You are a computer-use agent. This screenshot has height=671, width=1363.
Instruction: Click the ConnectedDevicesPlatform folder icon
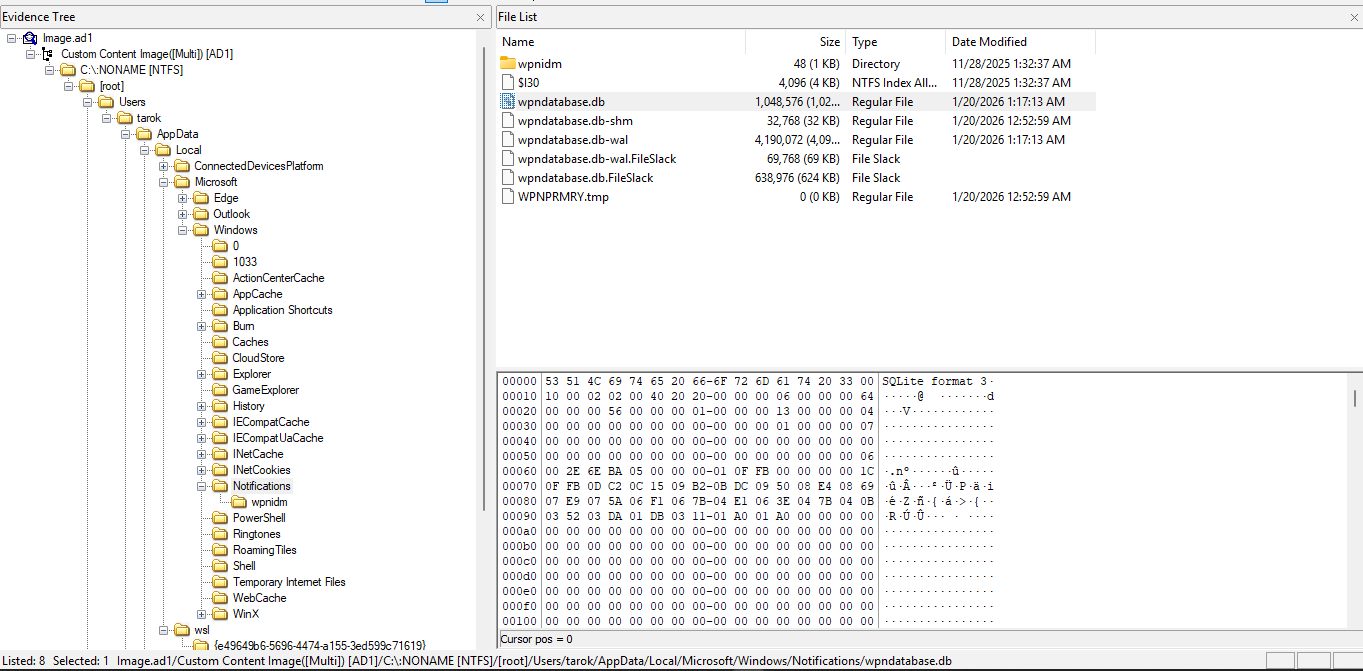[x=182, y=166]
